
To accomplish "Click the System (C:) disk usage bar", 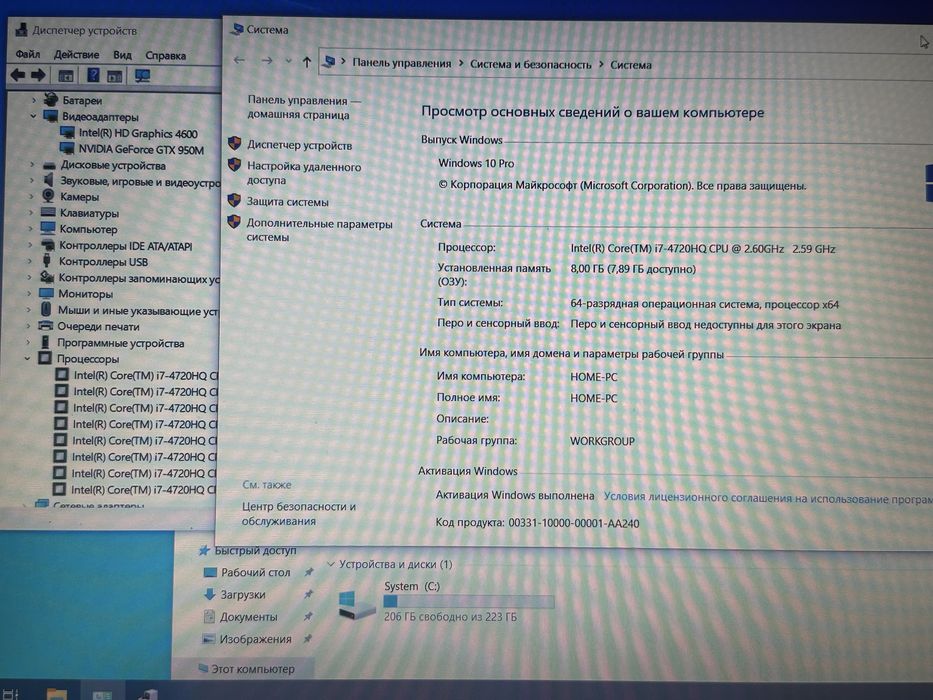I will (469, 602).
